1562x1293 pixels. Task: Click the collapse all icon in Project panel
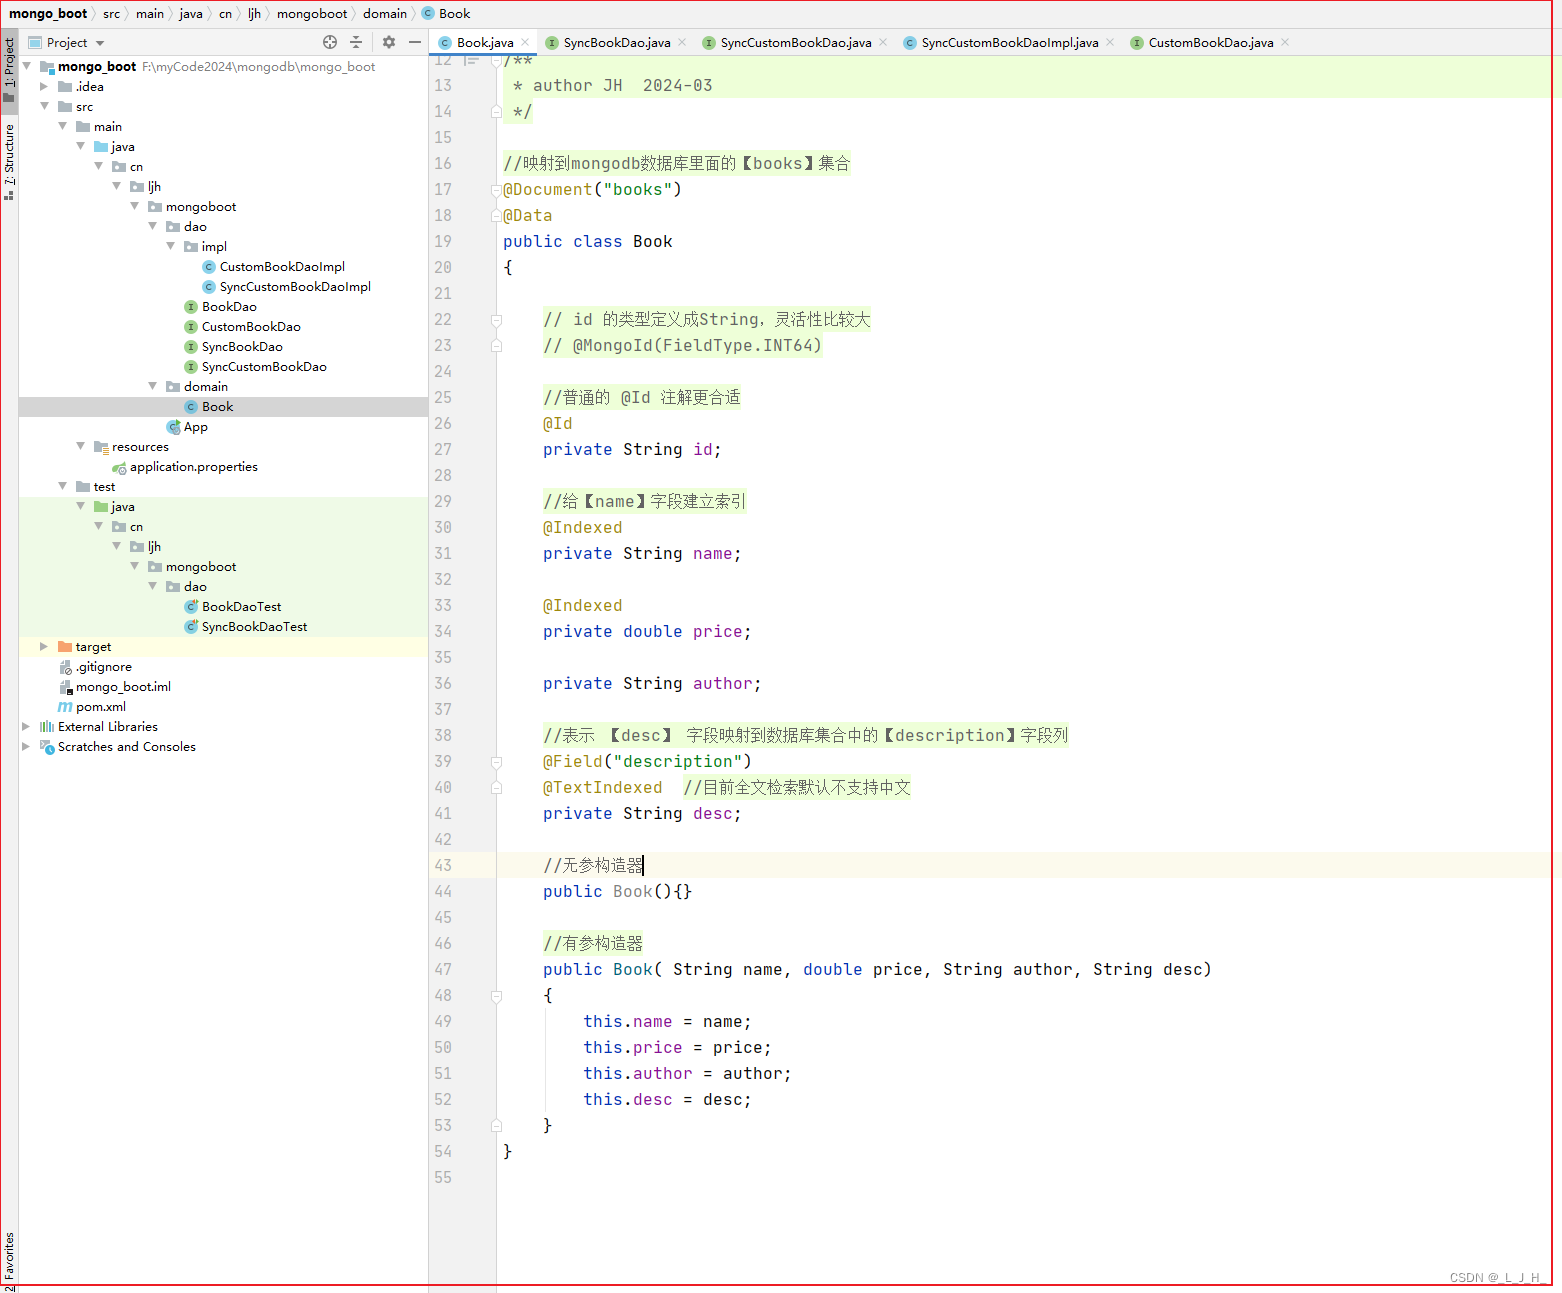(x=356, y=42)
